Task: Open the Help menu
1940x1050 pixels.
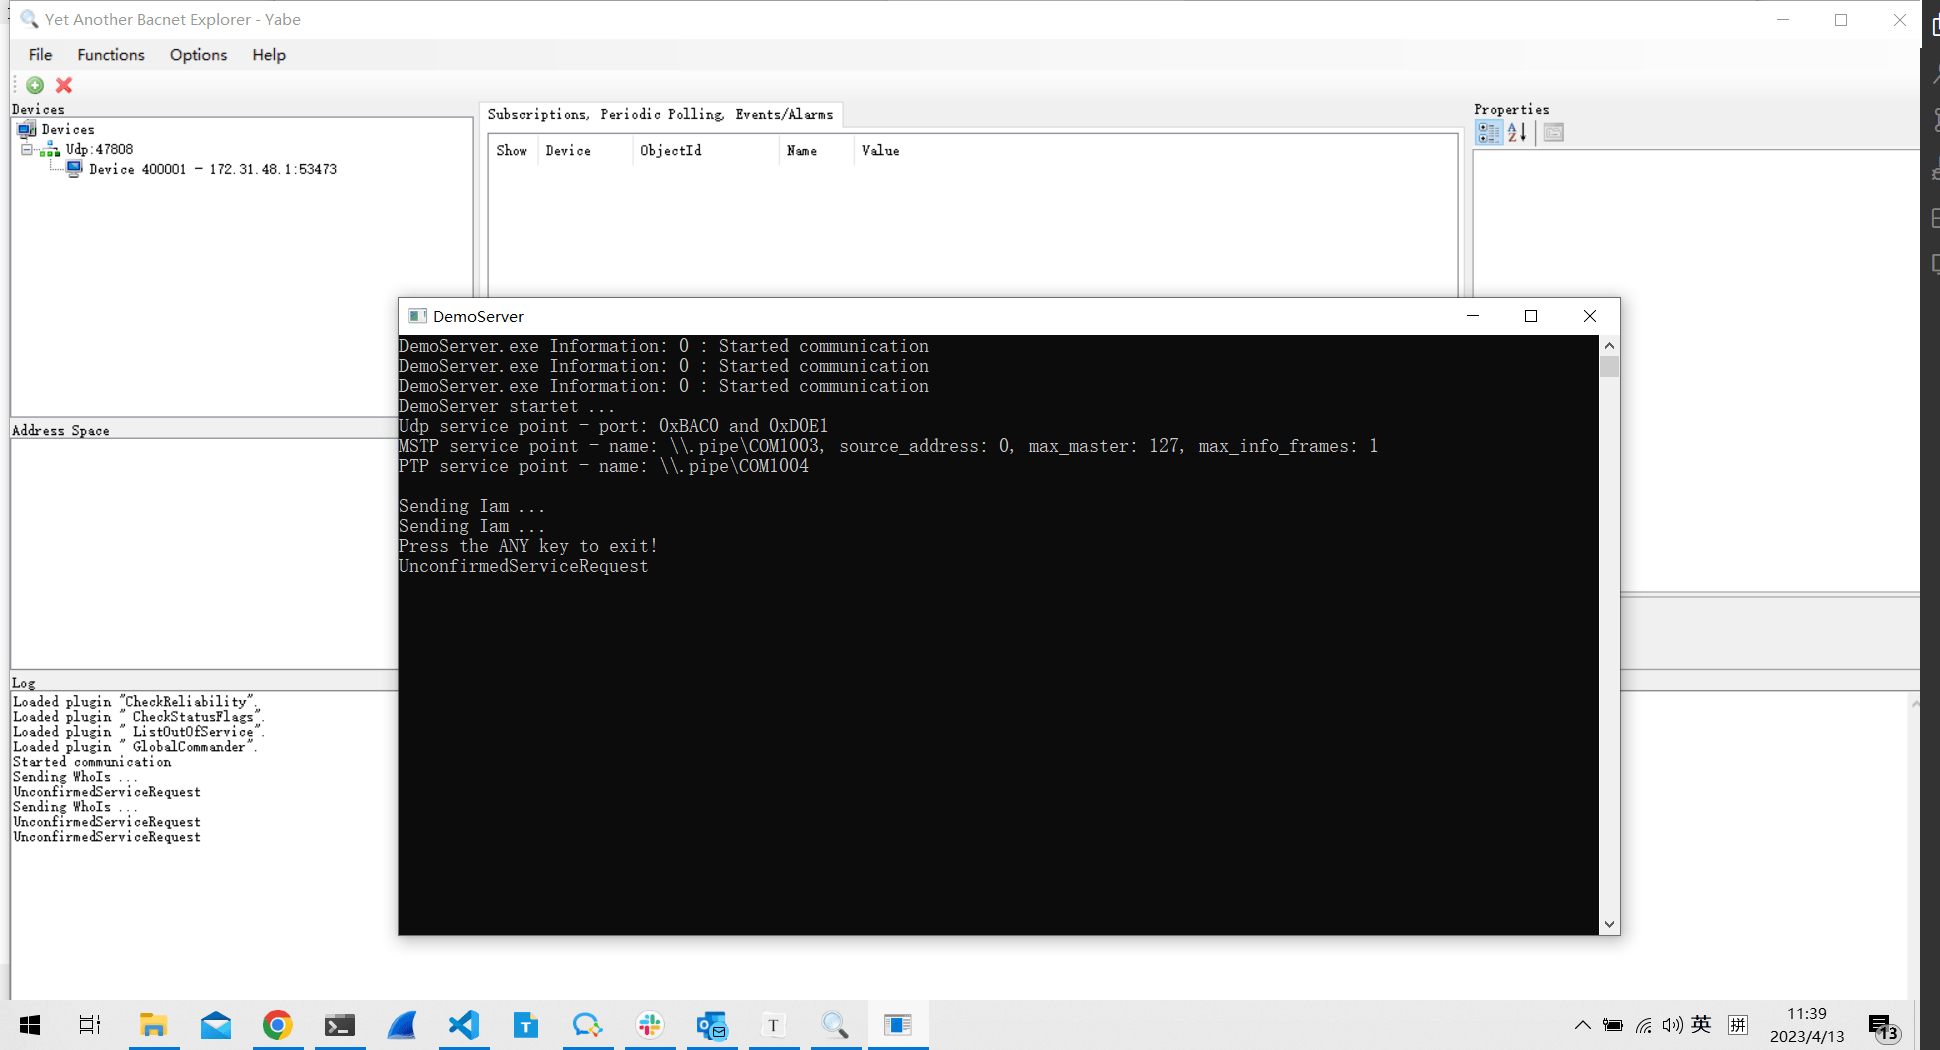Action: 268,55
